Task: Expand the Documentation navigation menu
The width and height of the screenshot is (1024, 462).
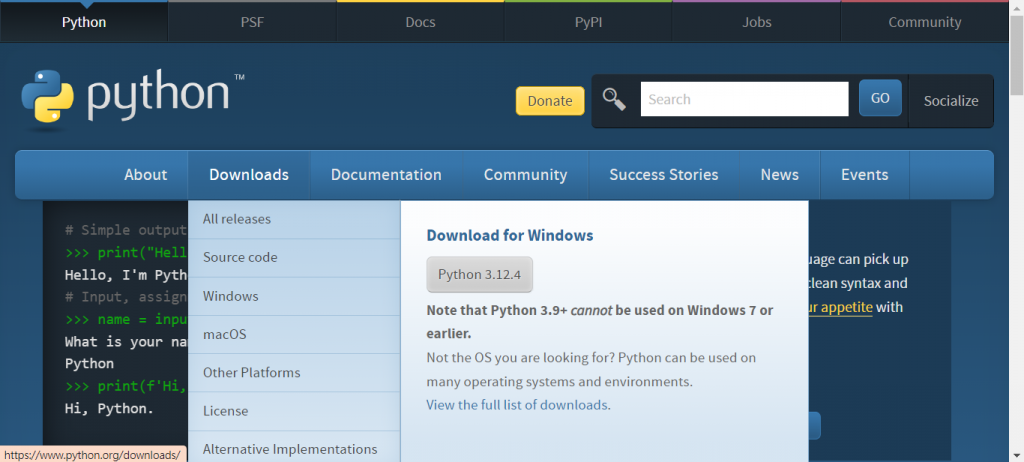Action: [x=386, y=175]
